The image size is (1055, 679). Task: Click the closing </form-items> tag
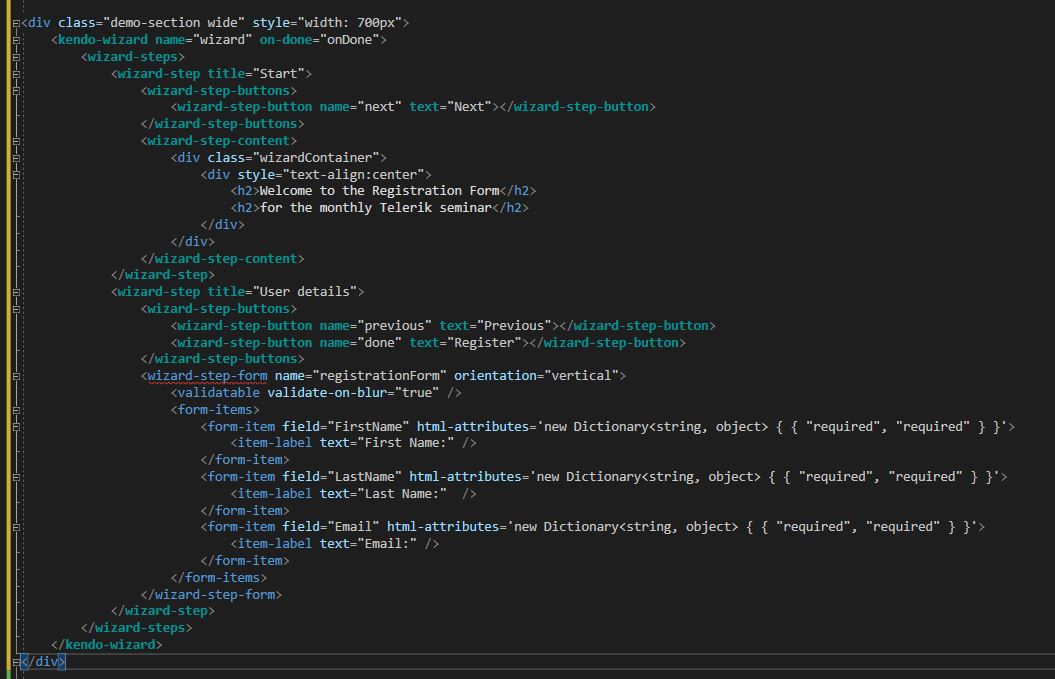pos(219,577)
